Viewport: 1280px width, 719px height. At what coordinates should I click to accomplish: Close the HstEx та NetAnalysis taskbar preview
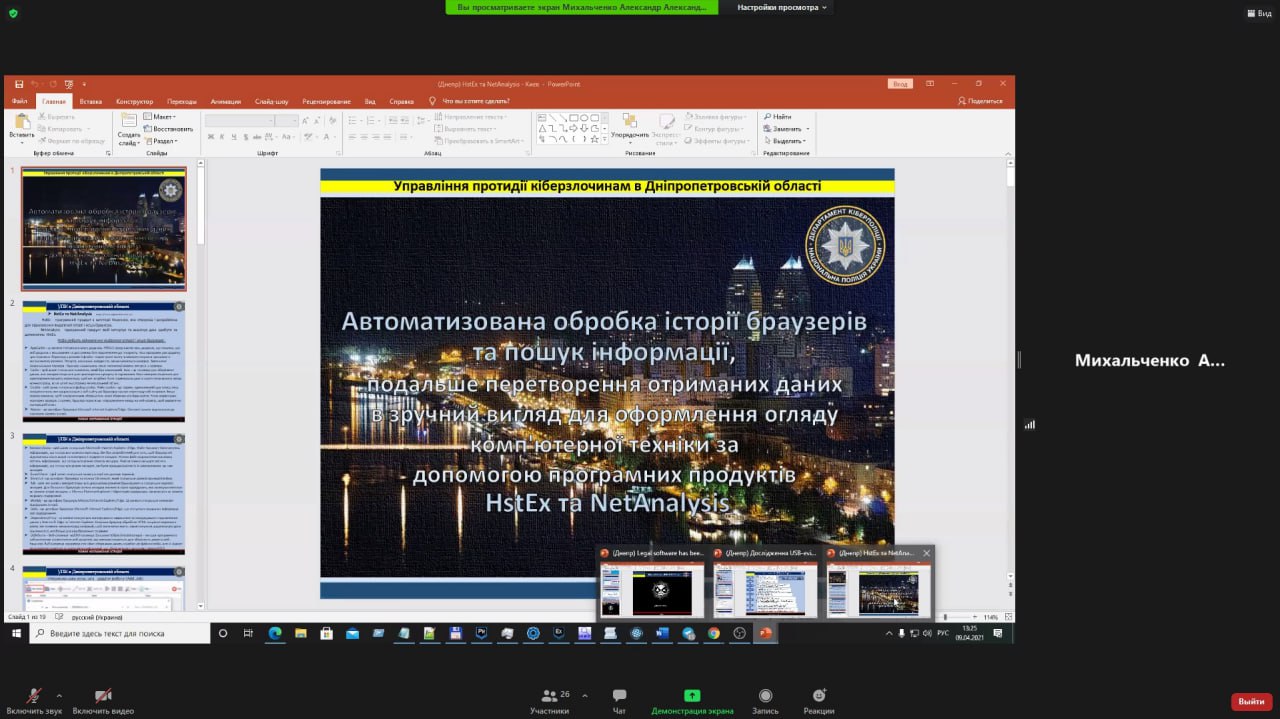click(x=927, y=553)
